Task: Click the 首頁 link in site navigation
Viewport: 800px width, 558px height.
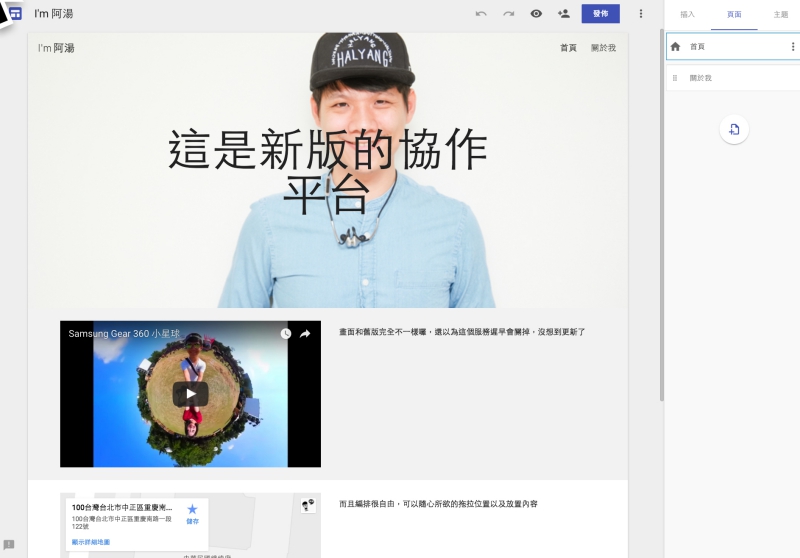Action: [568, 48]
